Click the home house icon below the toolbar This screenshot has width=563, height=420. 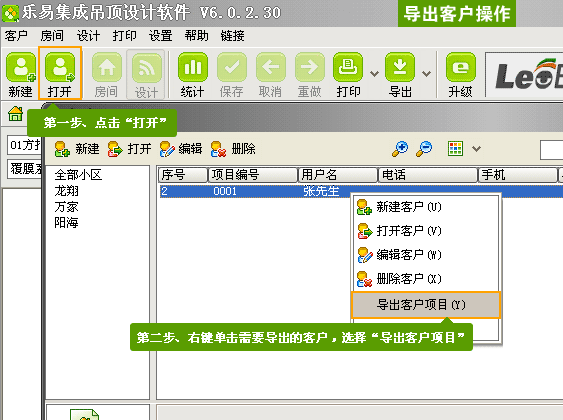[16, 114]
